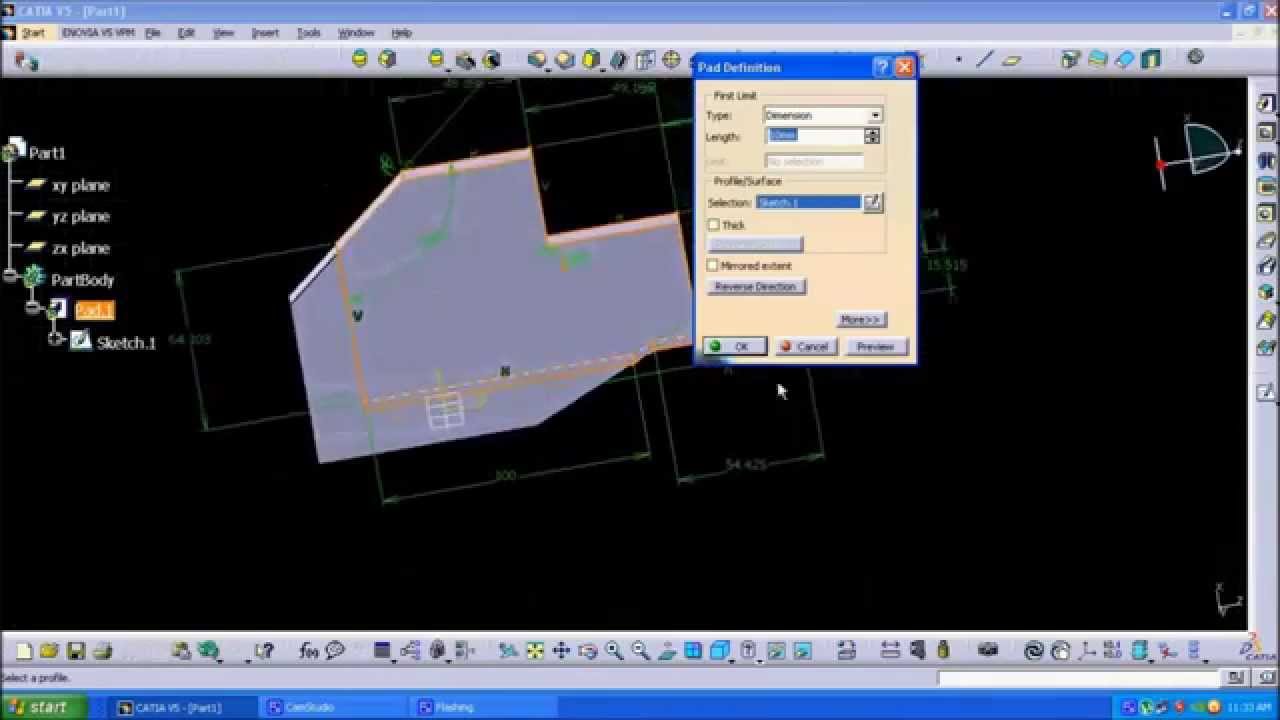Collapse the Pad.1 tree node

click(x=33, y=306)
